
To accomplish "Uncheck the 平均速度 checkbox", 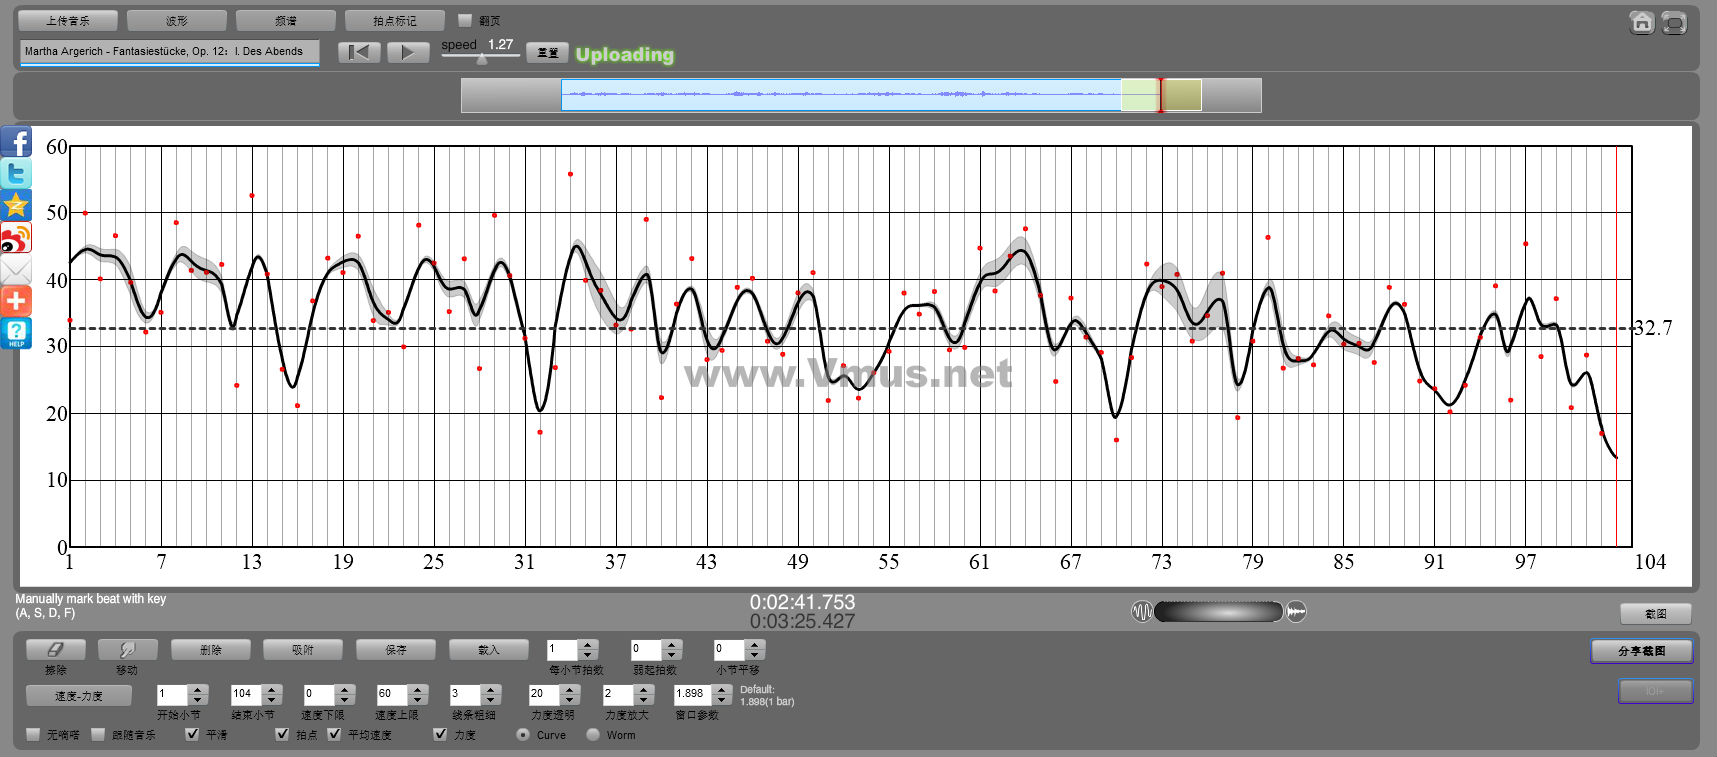I will [x=334, y=734].
